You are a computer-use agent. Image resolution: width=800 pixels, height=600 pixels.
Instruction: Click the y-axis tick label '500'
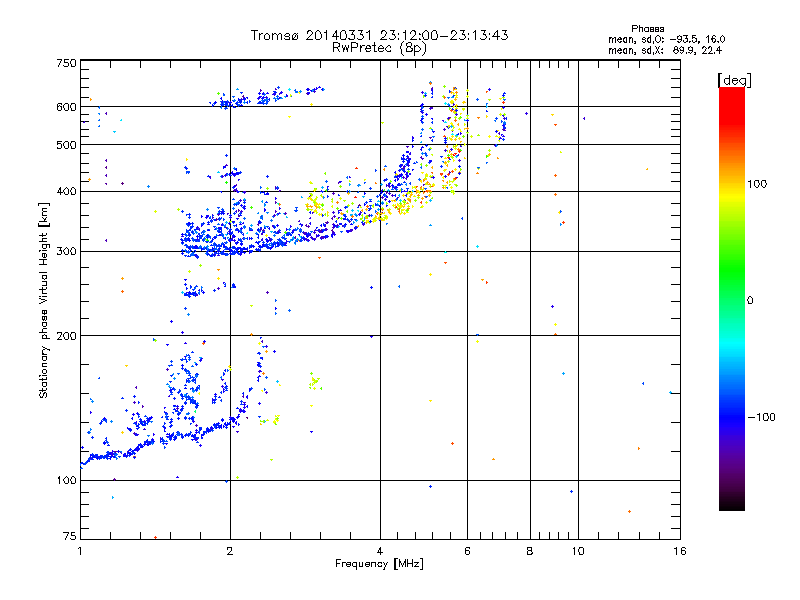click(66, 145)
